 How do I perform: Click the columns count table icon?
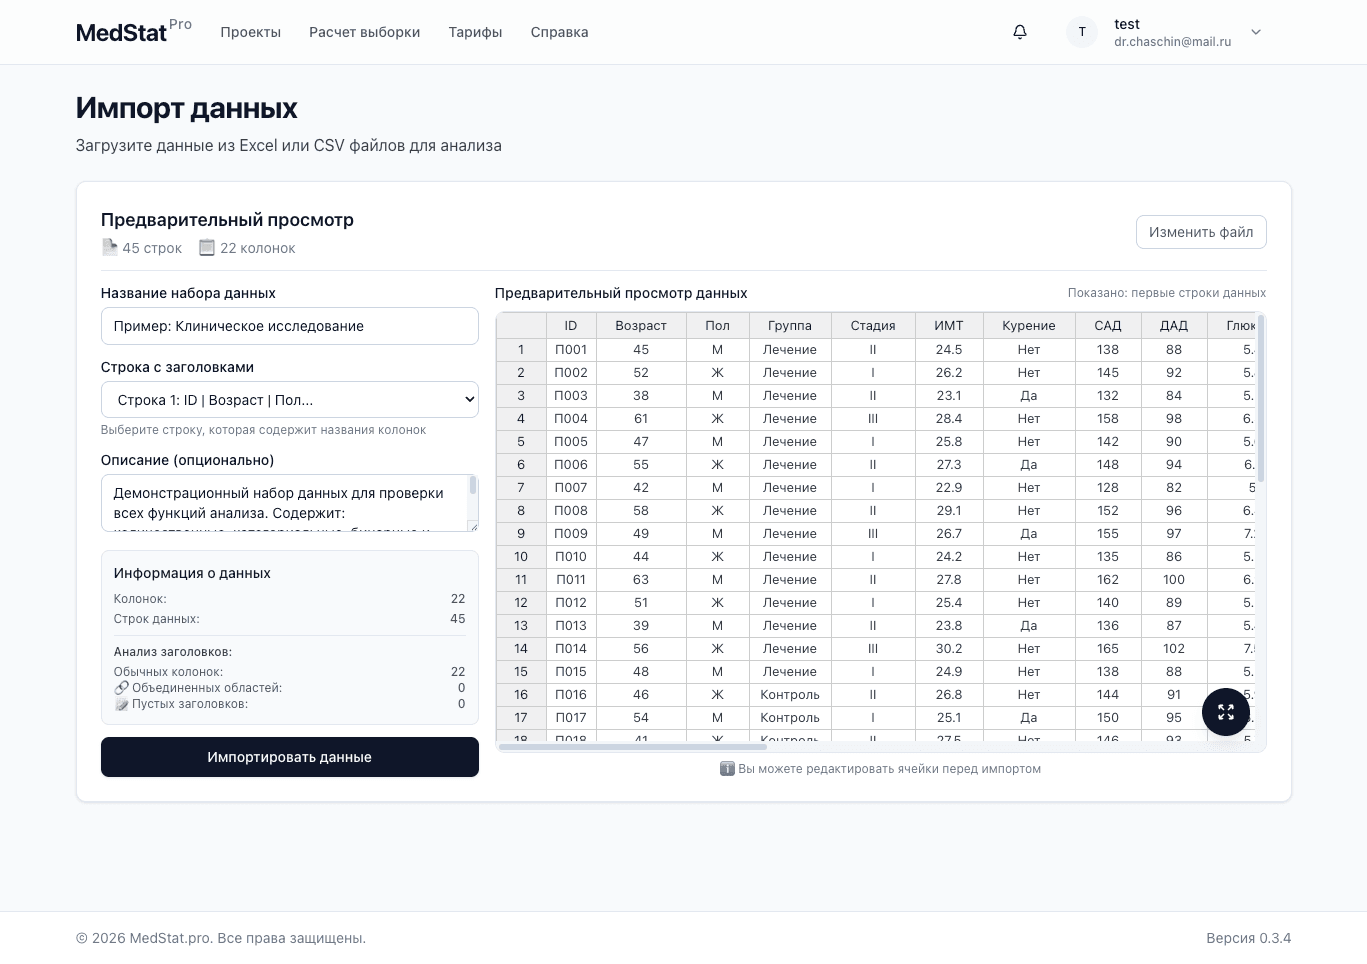(207, 248)
